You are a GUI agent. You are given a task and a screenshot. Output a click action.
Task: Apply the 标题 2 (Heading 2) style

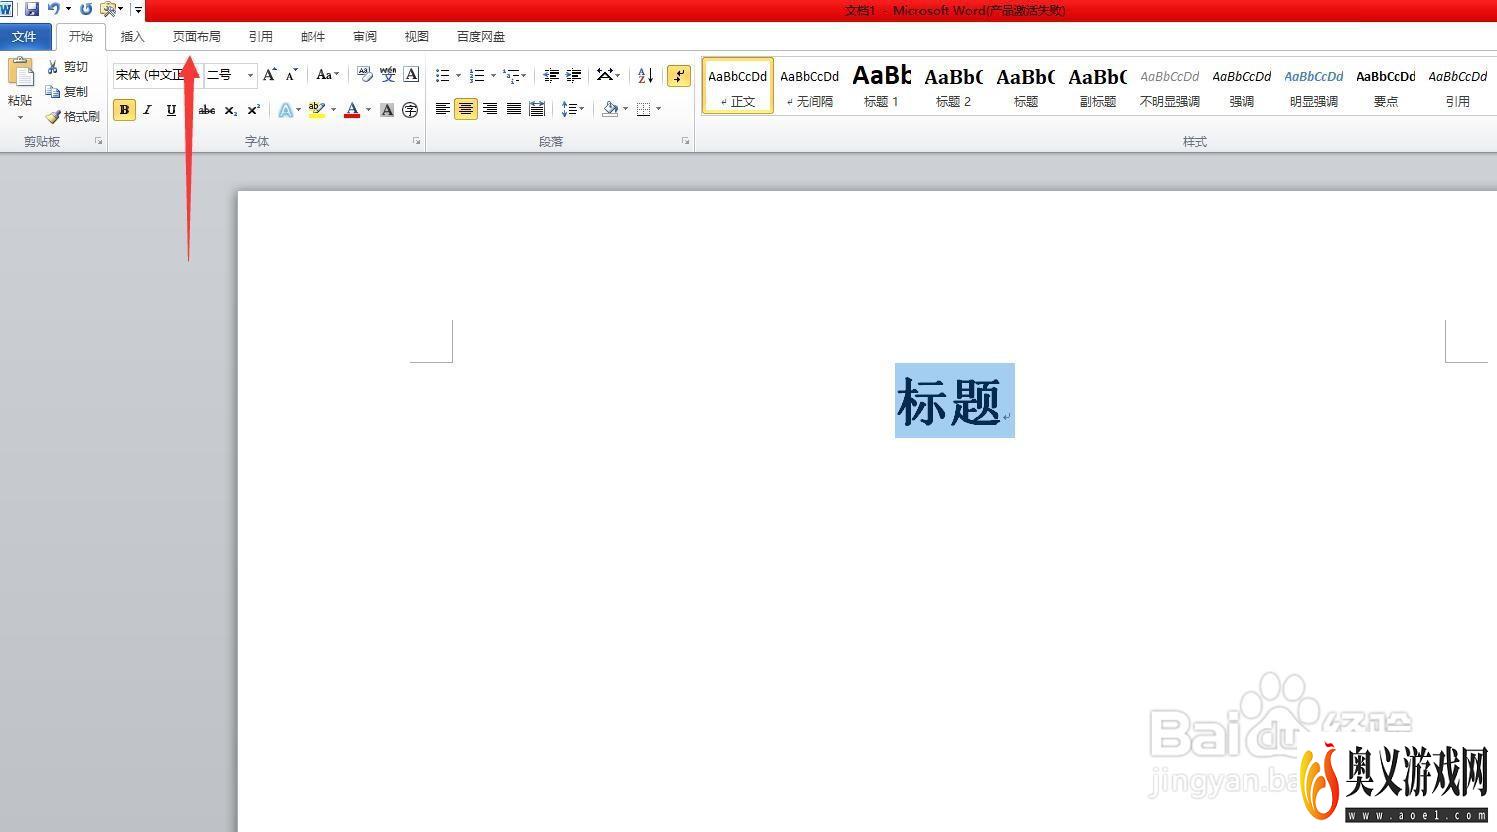pyautogui.click(x=954, y=86)
